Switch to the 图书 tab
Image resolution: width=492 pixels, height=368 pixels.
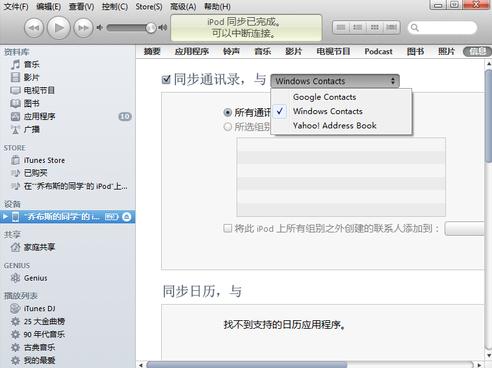pos(415,52)
